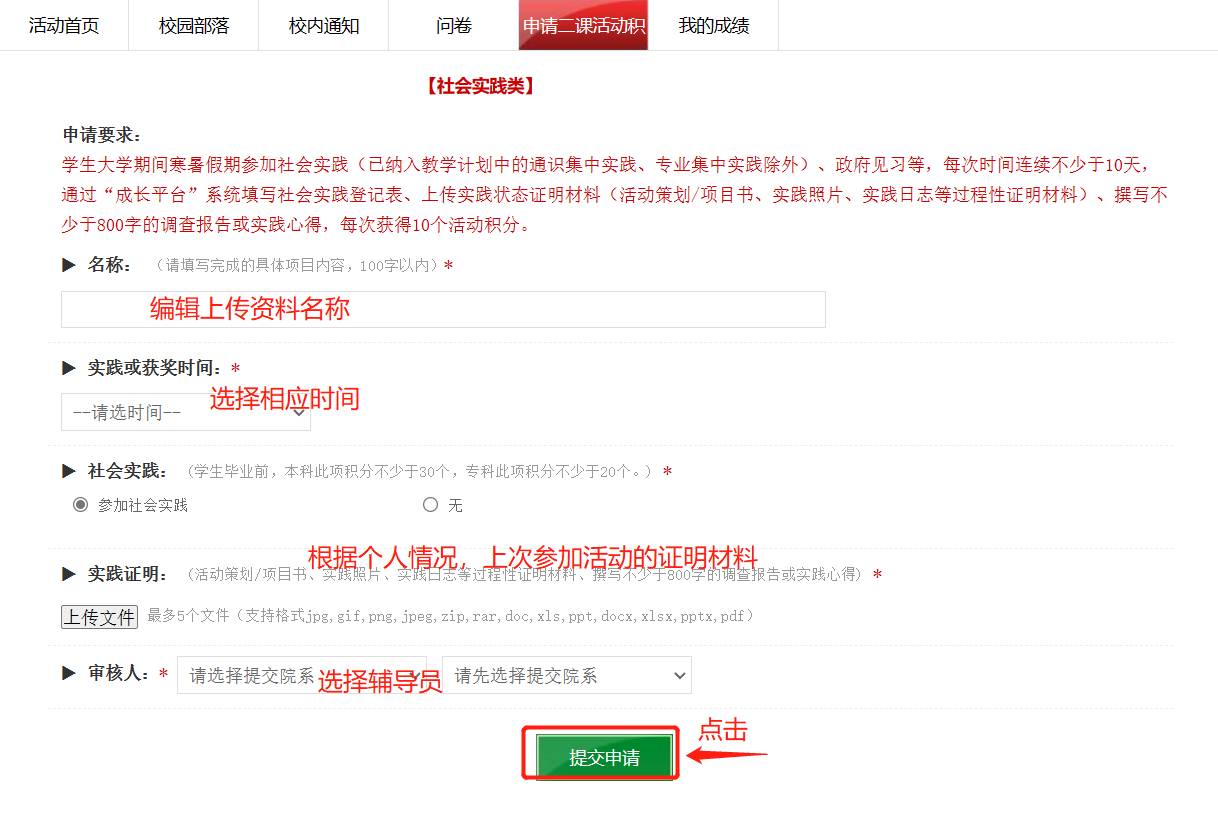Screen dimensions: 1218x819
Task: Select the 申请二课活动积 tab
Action: (584, 25)
